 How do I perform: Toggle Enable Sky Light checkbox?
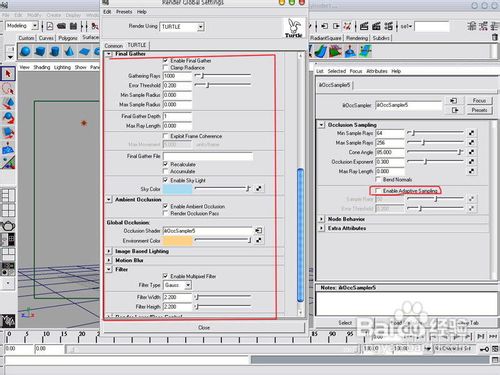click(x=165, y=180)
